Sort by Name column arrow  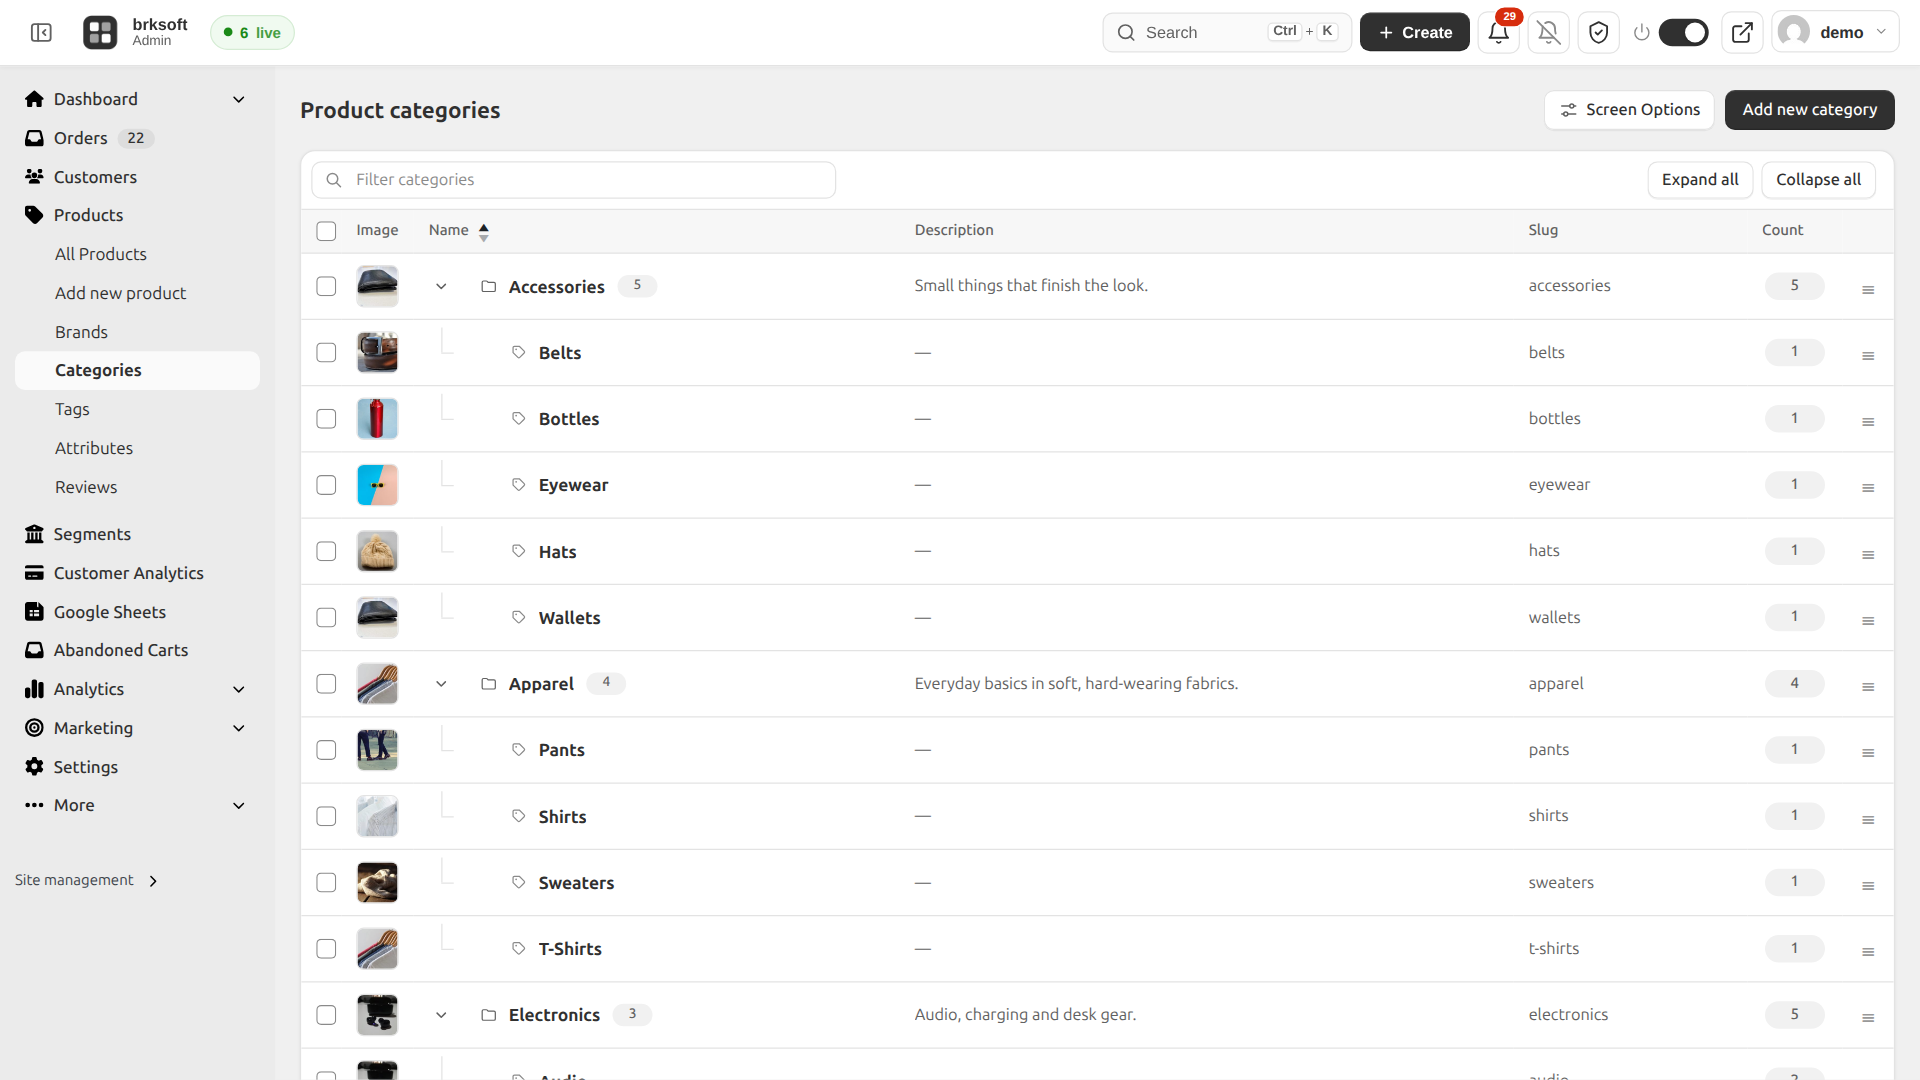coord(484,232)
